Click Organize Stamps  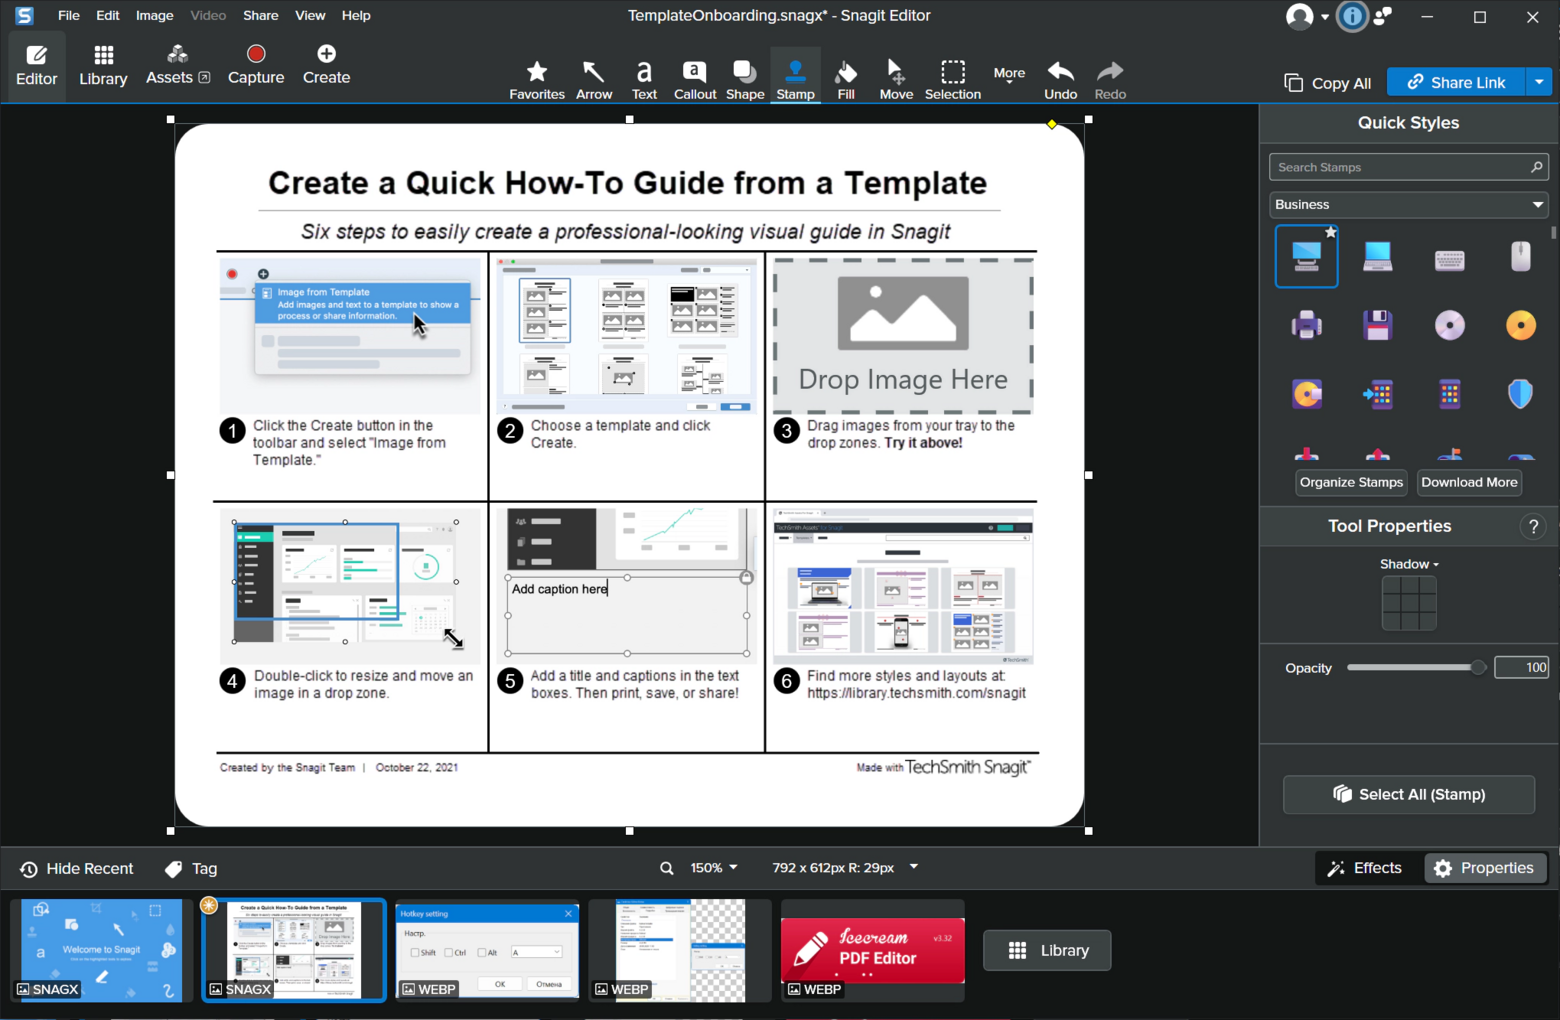point(1351,483)
